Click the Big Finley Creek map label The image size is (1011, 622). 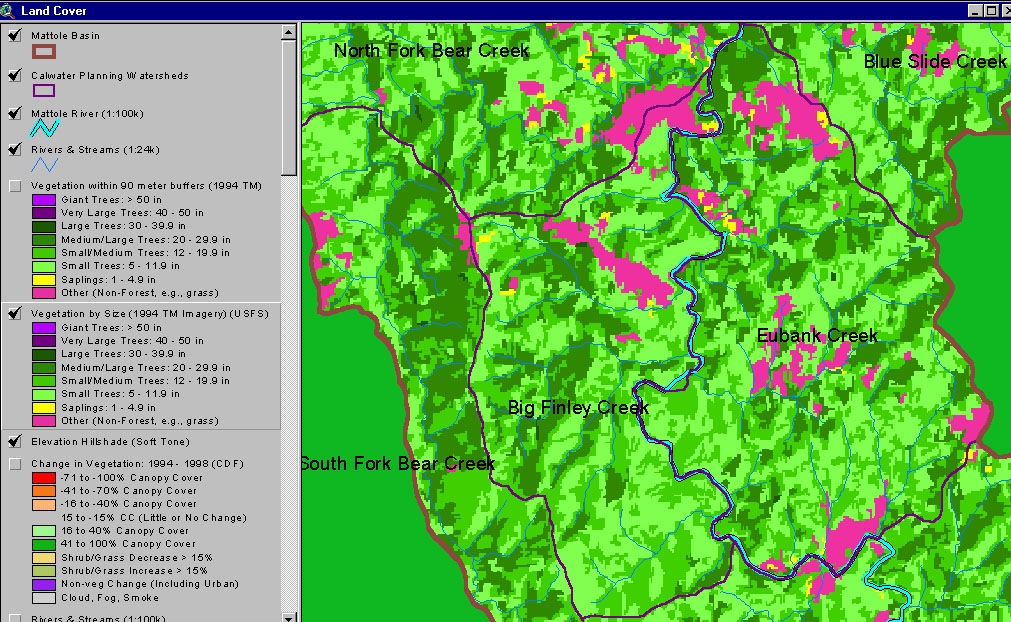pyautogui.click(x=578, y=407)
